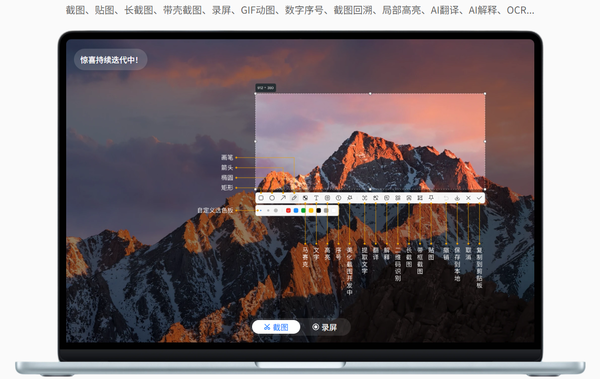Choose the red color swatch
600x379 pixels.
288,210
